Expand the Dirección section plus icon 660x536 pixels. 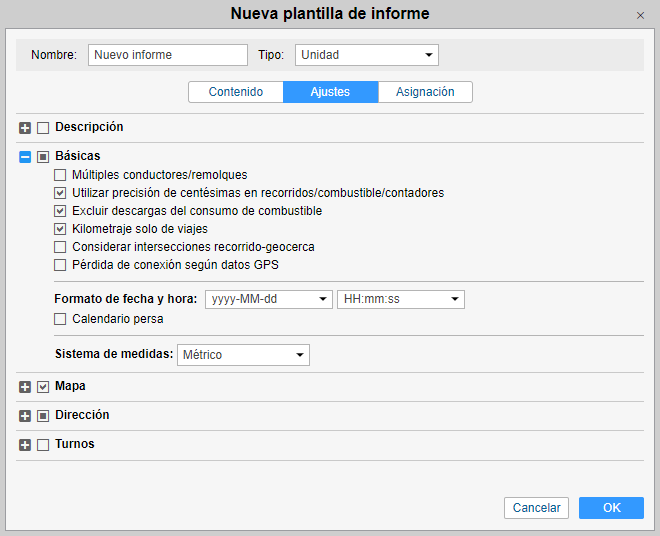(25, 416)
